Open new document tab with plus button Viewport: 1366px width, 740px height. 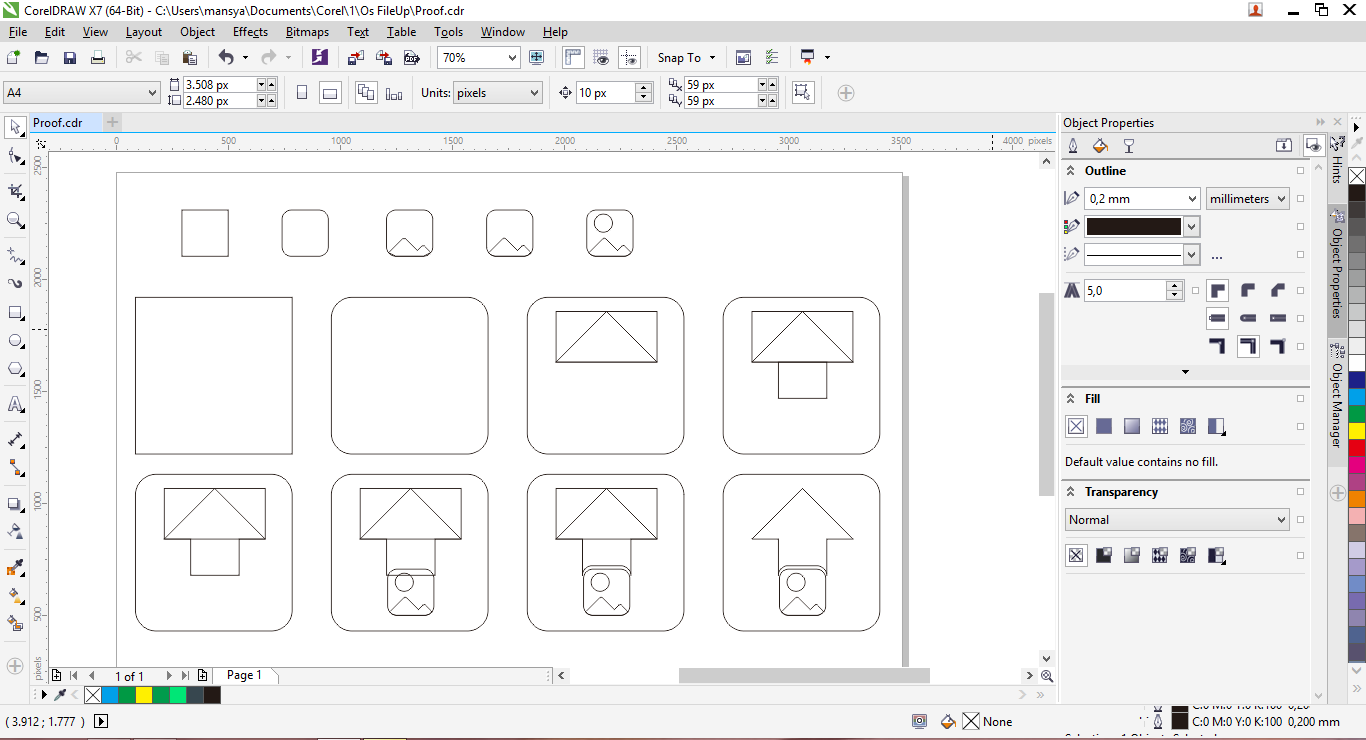[x=113, y=122]
